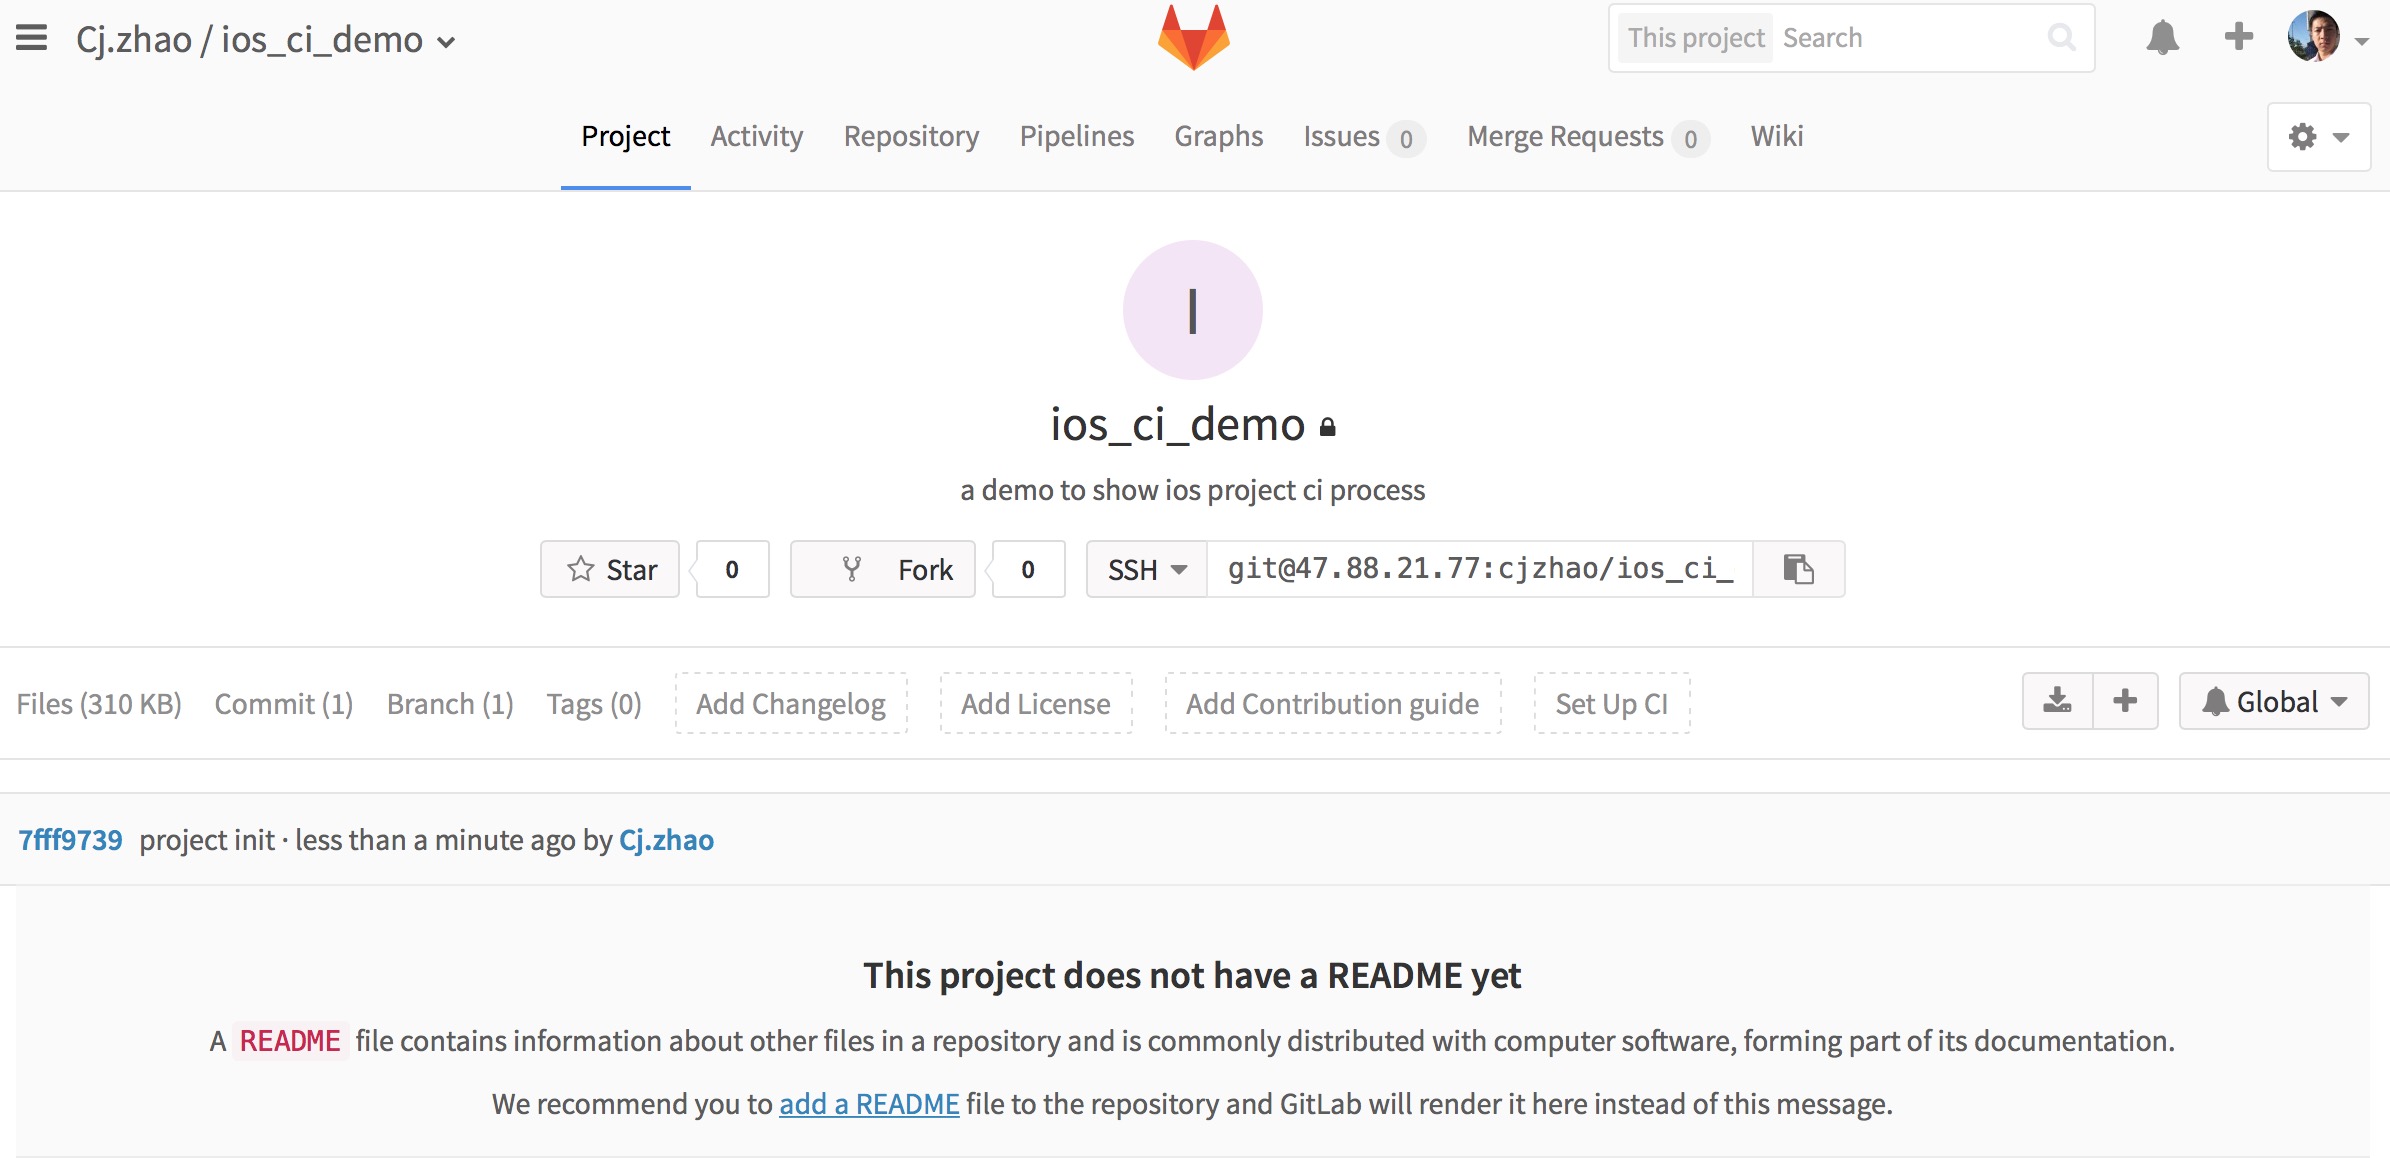Click the GitLab logo
The width and height of the screenshot is (2390, 1158).
(x=1193, y=37)
